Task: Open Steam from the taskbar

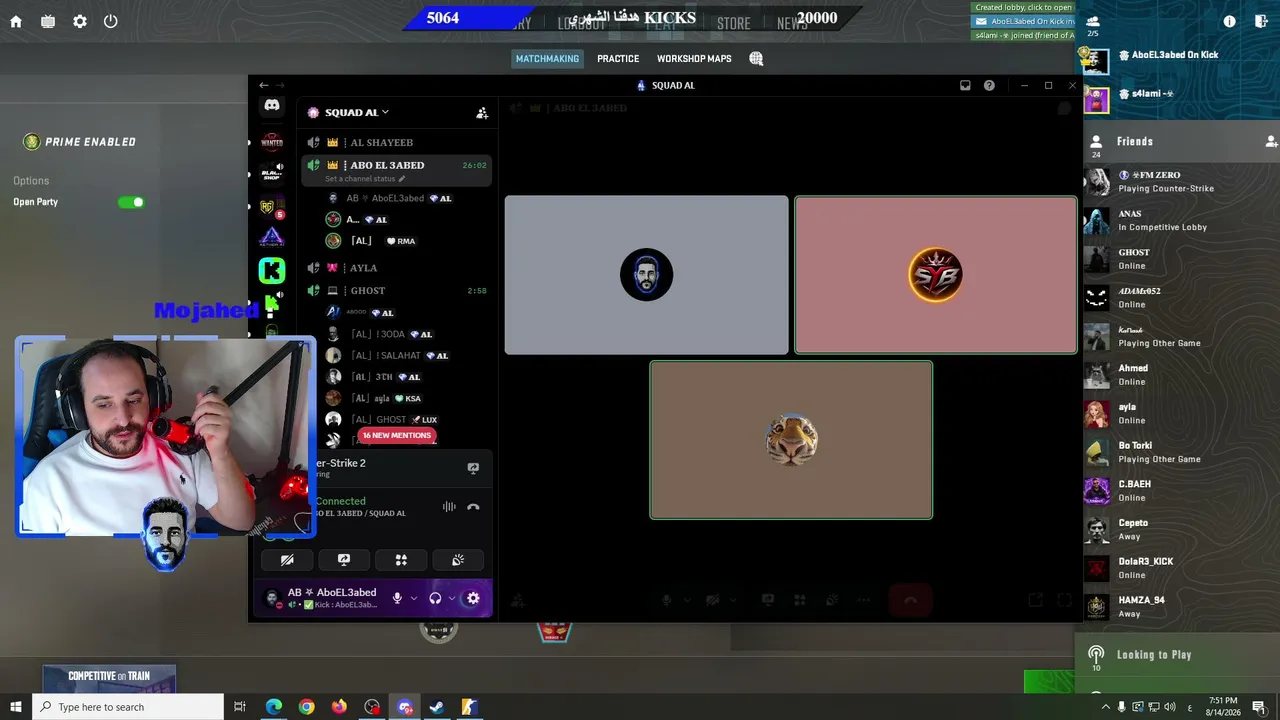Action: 437,707
